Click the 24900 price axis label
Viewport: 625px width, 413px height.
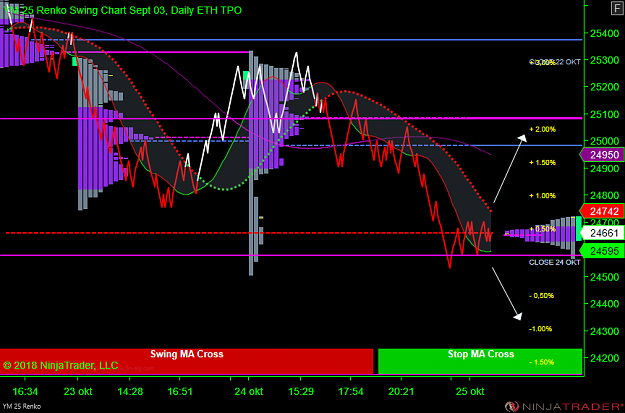pos(604,169)
